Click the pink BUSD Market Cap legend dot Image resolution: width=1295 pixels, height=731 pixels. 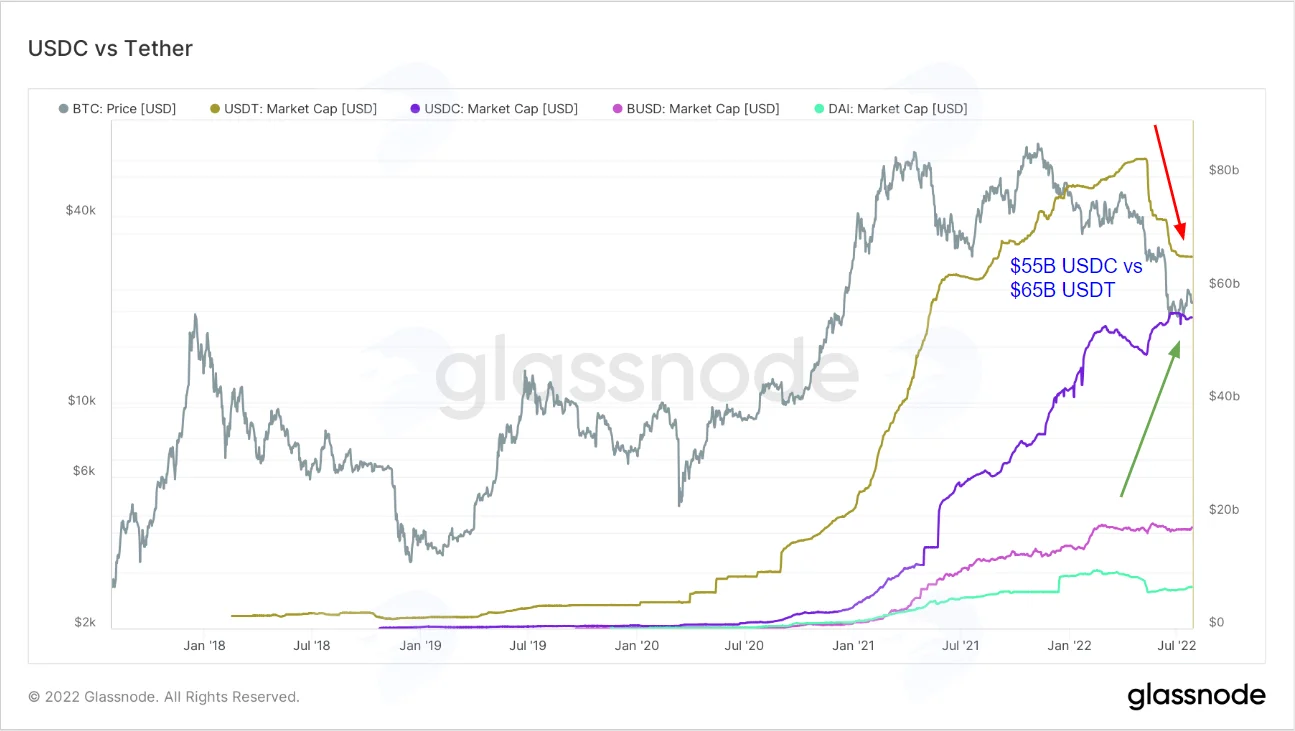click(616, 108)
